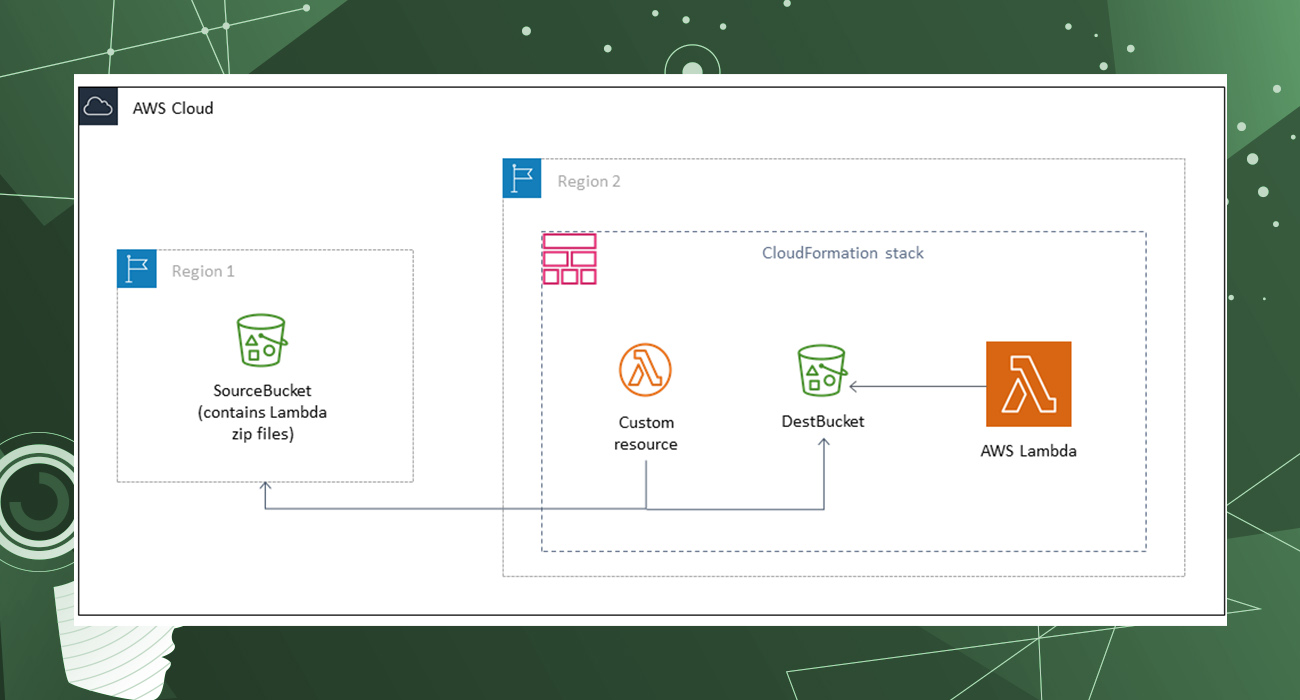Click the "contains Lambda zip files" caption
Image resolution: width=1300 pixels, height=700 pixels.
click(x=263, y=423)
